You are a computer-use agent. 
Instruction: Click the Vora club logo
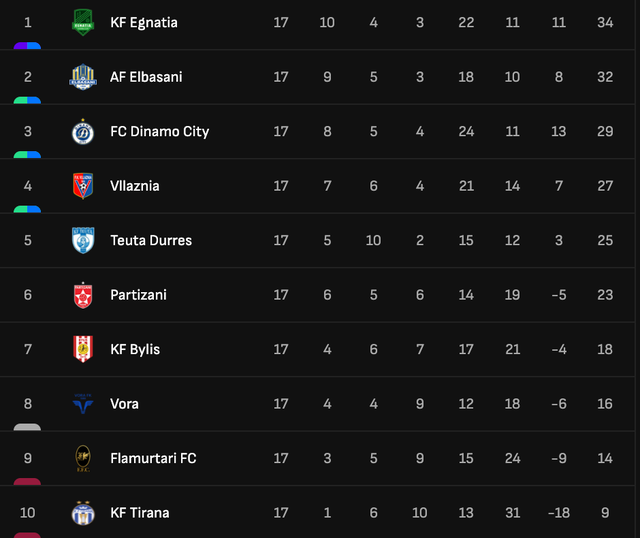tap(82, 404)
